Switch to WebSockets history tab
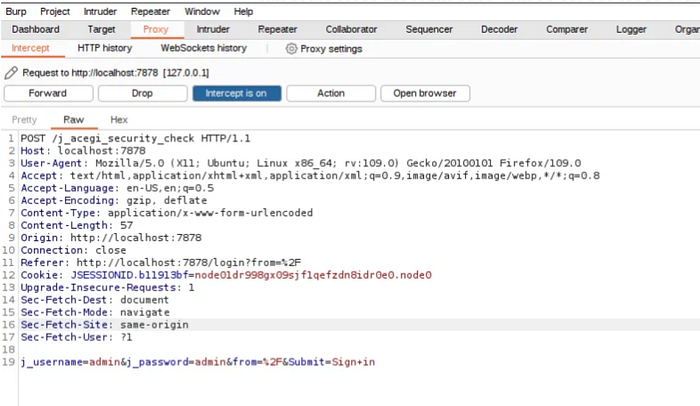Screen dimensions: 700x406 coord(204,48)
